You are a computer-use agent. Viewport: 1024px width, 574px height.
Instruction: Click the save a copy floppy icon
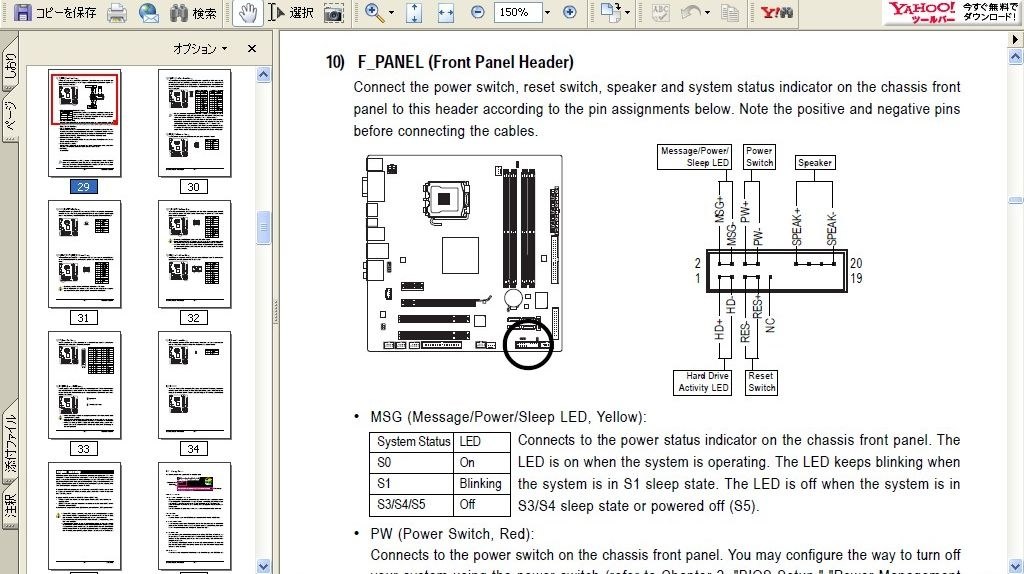click(23, 12)
